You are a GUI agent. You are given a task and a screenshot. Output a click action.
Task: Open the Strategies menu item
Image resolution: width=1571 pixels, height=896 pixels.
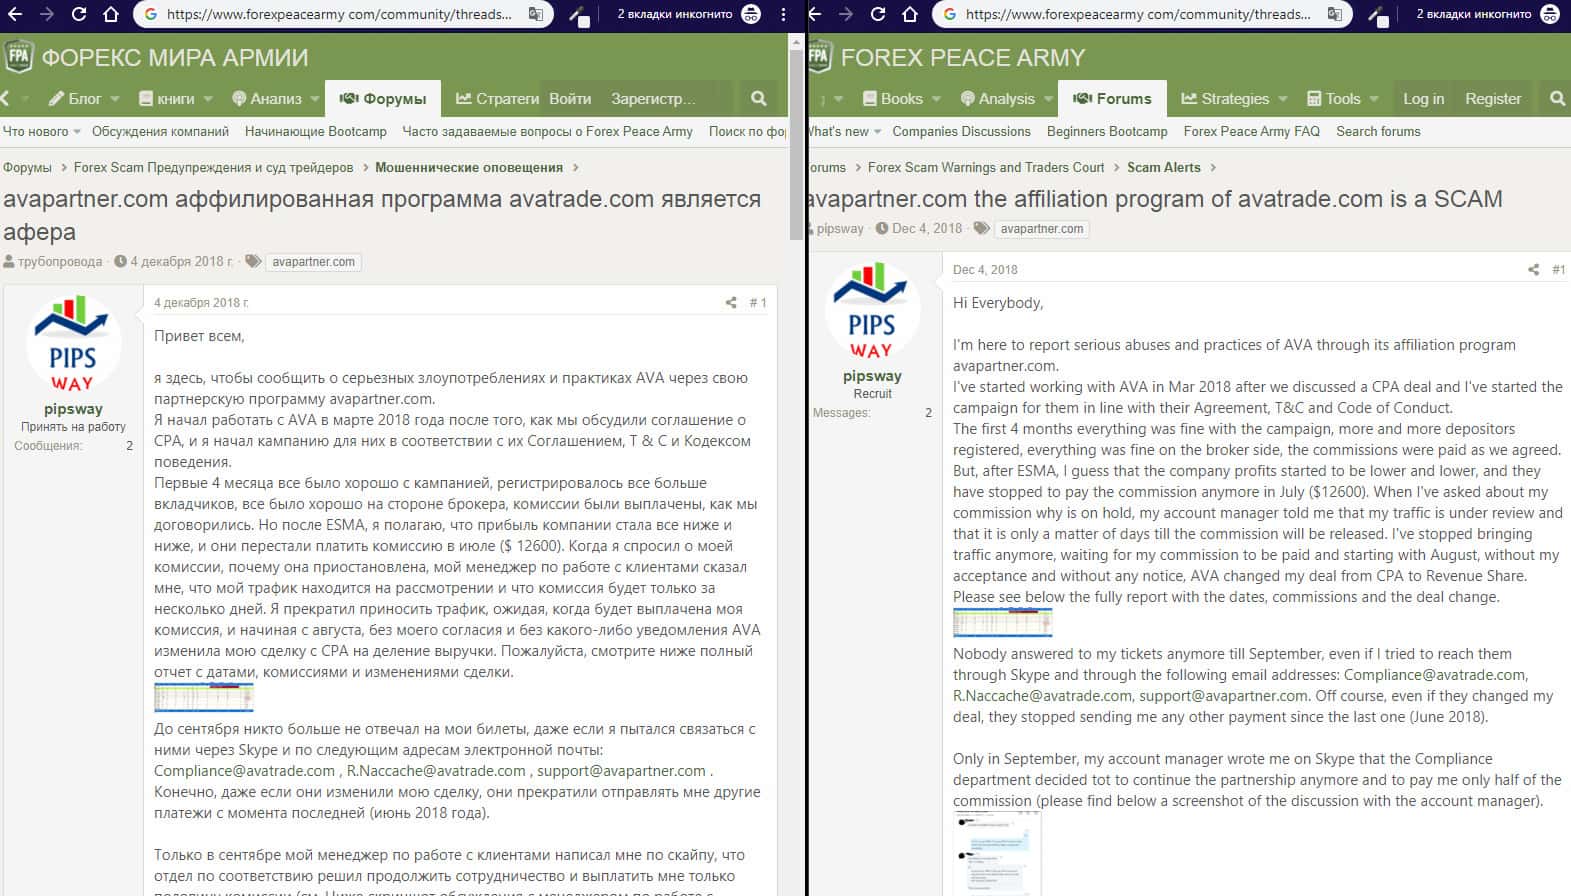[x=1225, y=99]
